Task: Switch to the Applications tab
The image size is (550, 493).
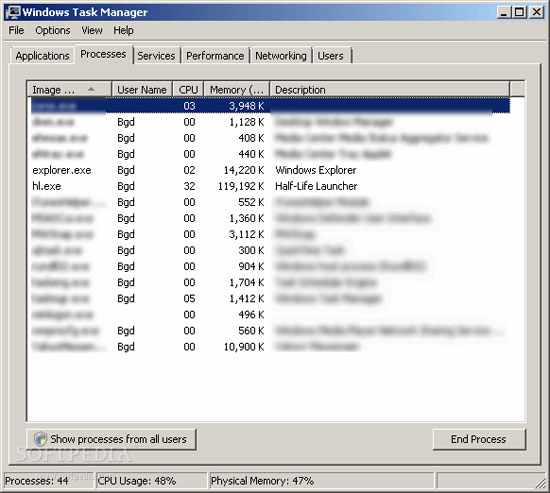Action: [x=42, y=56]
